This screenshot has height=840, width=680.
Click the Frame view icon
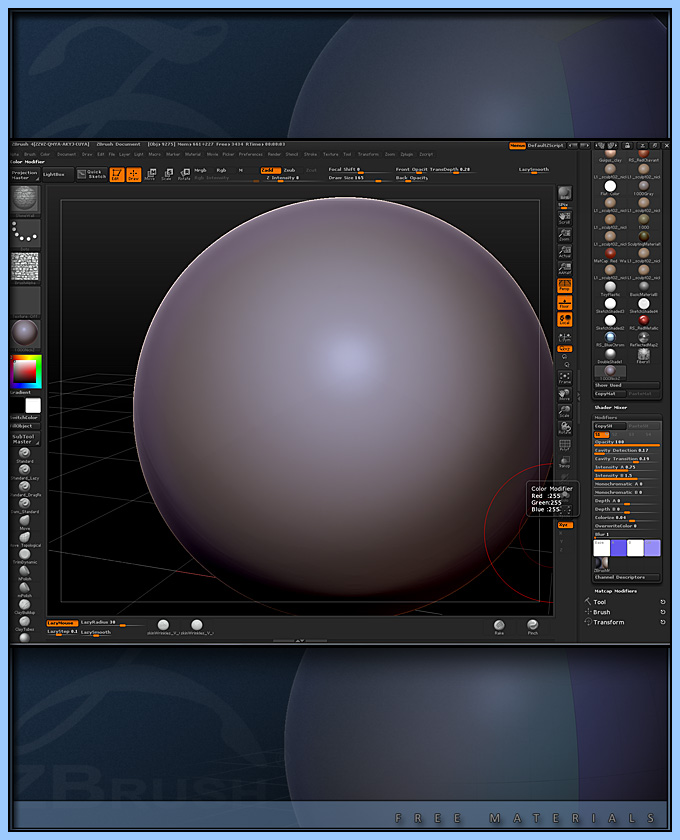pos(564,378)
